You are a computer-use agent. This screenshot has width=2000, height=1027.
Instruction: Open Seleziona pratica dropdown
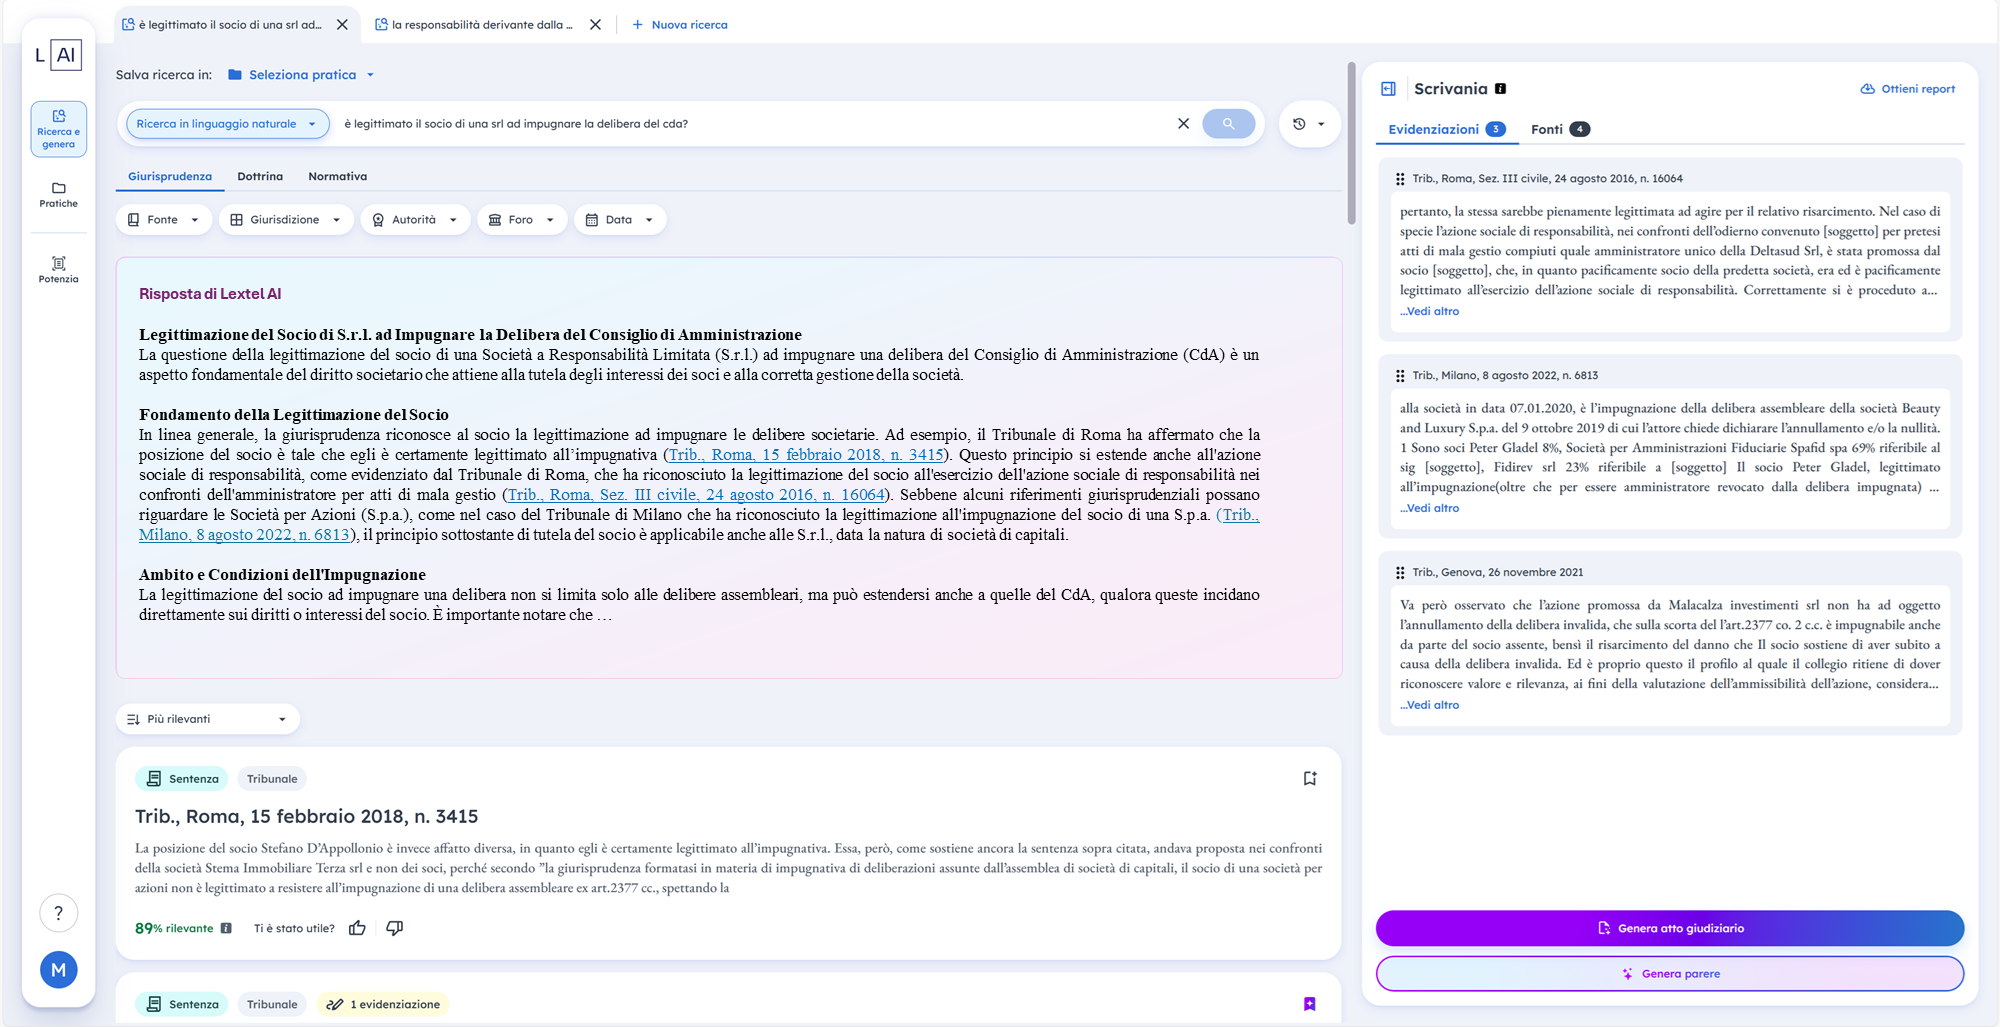[x=301, y=75]
